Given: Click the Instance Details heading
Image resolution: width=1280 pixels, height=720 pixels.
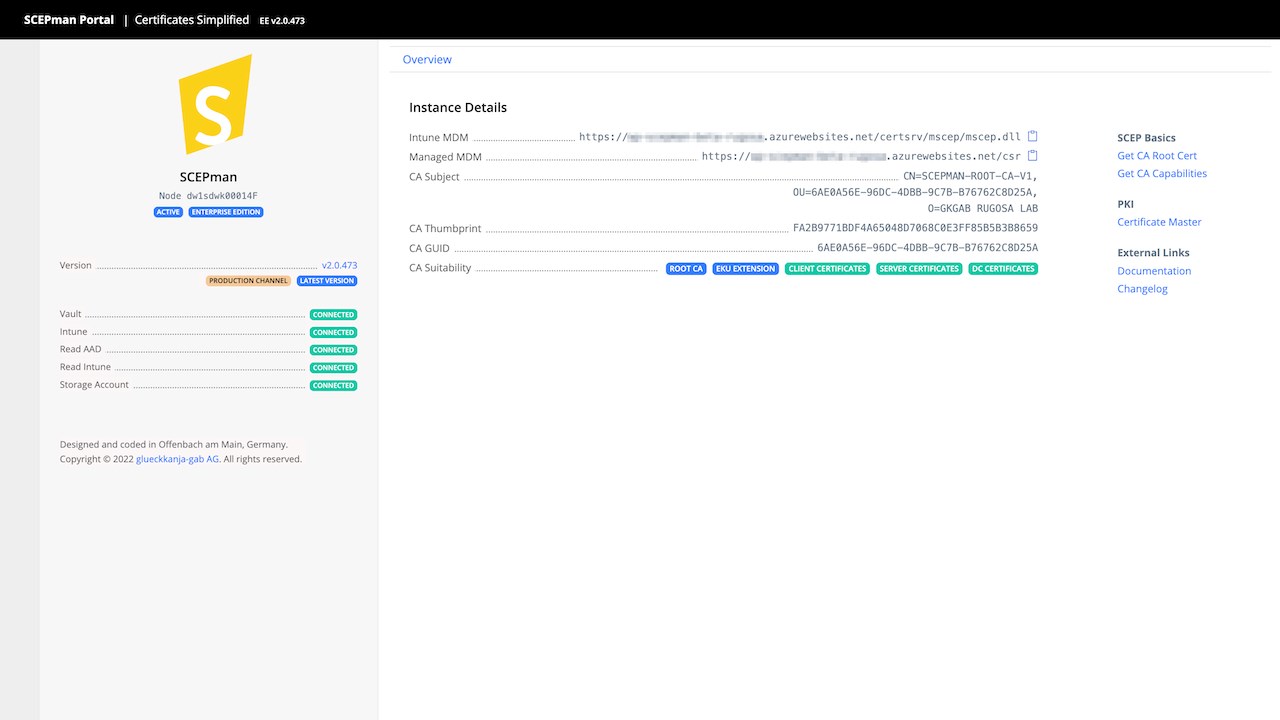Looking at the screenshot, I should (458, 108).
